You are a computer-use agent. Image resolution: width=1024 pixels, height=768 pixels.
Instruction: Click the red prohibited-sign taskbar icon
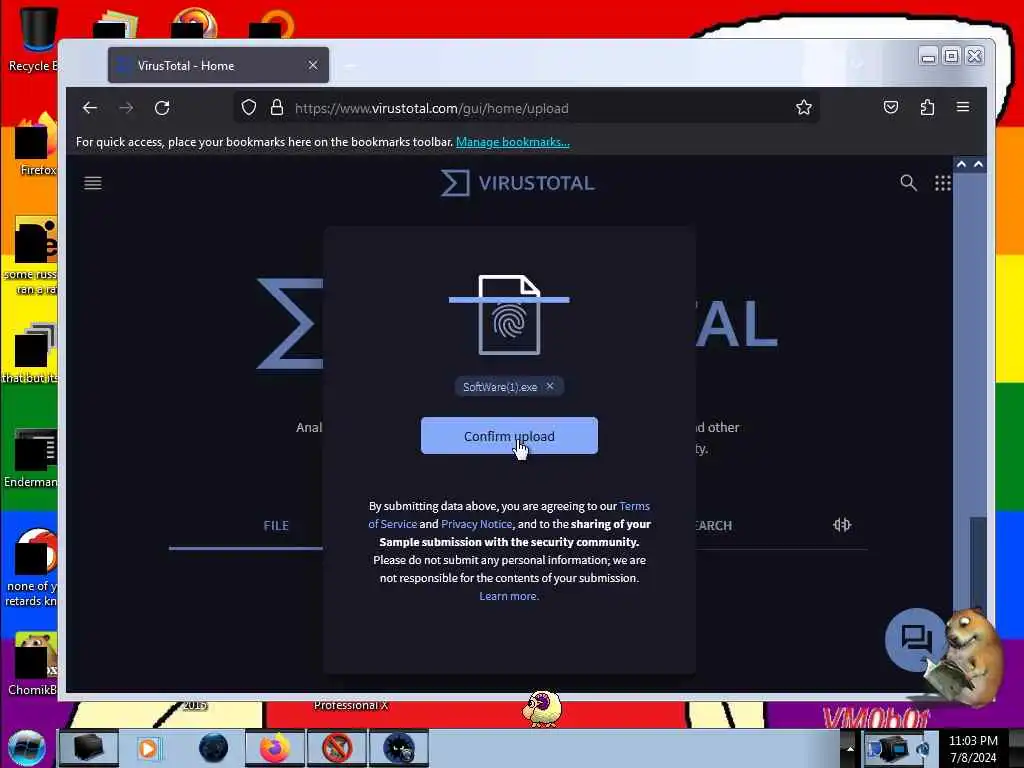click(x=337, y=748)
